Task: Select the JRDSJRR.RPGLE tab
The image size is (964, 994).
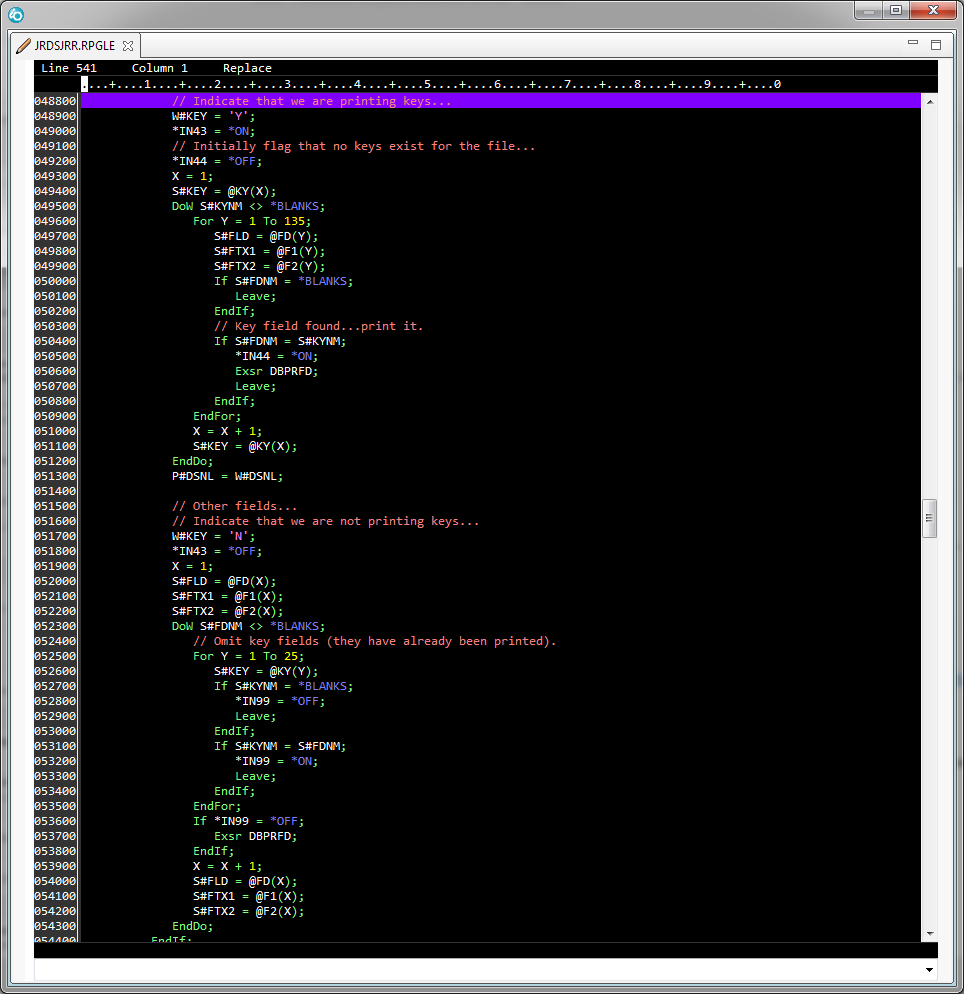Action: [75, 46]
